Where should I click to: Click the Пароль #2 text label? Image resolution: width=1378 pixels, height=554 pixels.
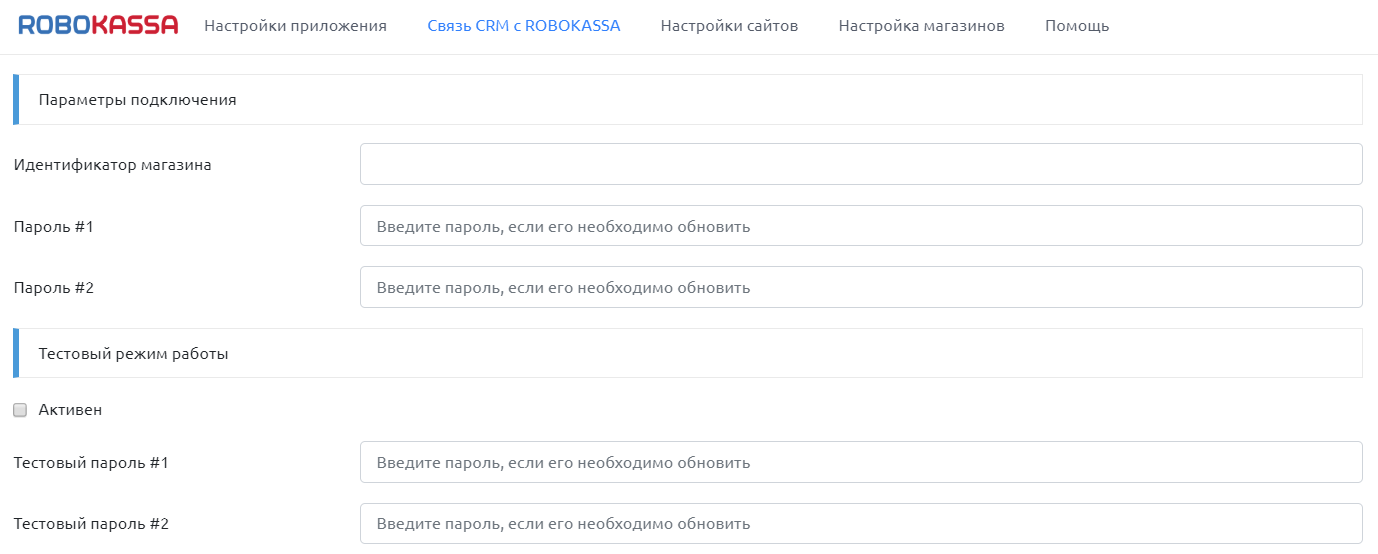[53, 288]
